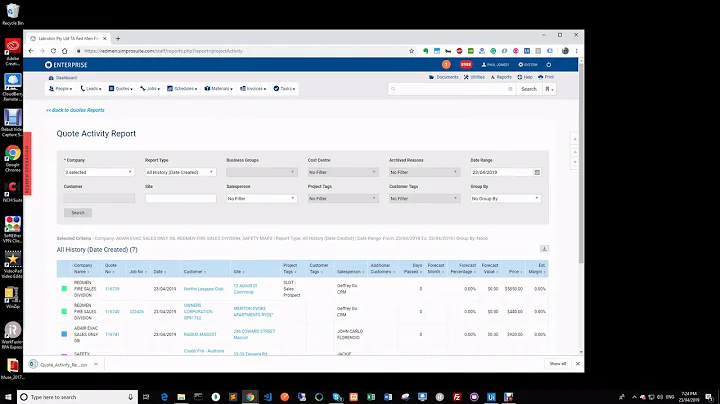Click Show all in the downloads bar
The height and width of the screenshot is (404, 720).
pyautogui.click(x=557, y=364)
